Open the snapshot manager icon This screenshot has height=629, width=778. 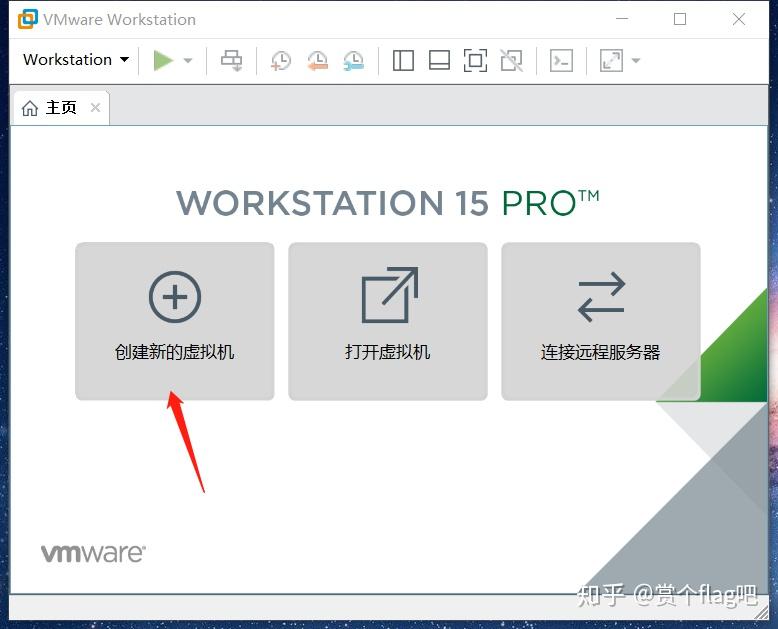[354, 61]
